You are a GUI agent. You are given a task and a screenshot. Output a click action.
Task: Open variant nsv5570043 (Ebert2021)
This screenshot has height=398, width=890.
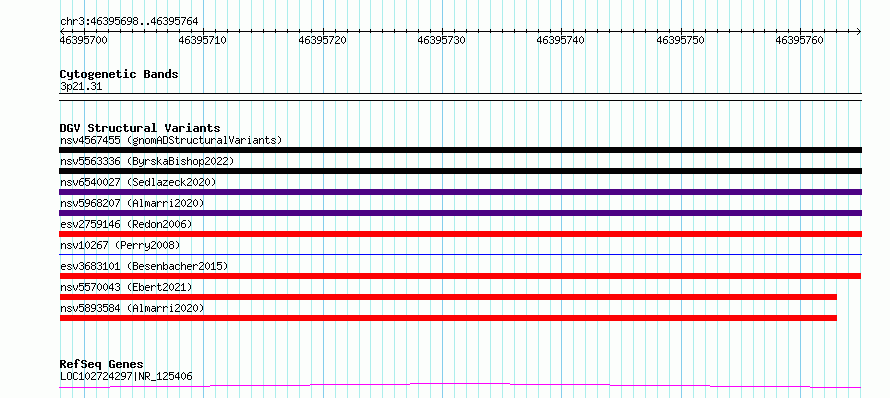tap(126, 287)
